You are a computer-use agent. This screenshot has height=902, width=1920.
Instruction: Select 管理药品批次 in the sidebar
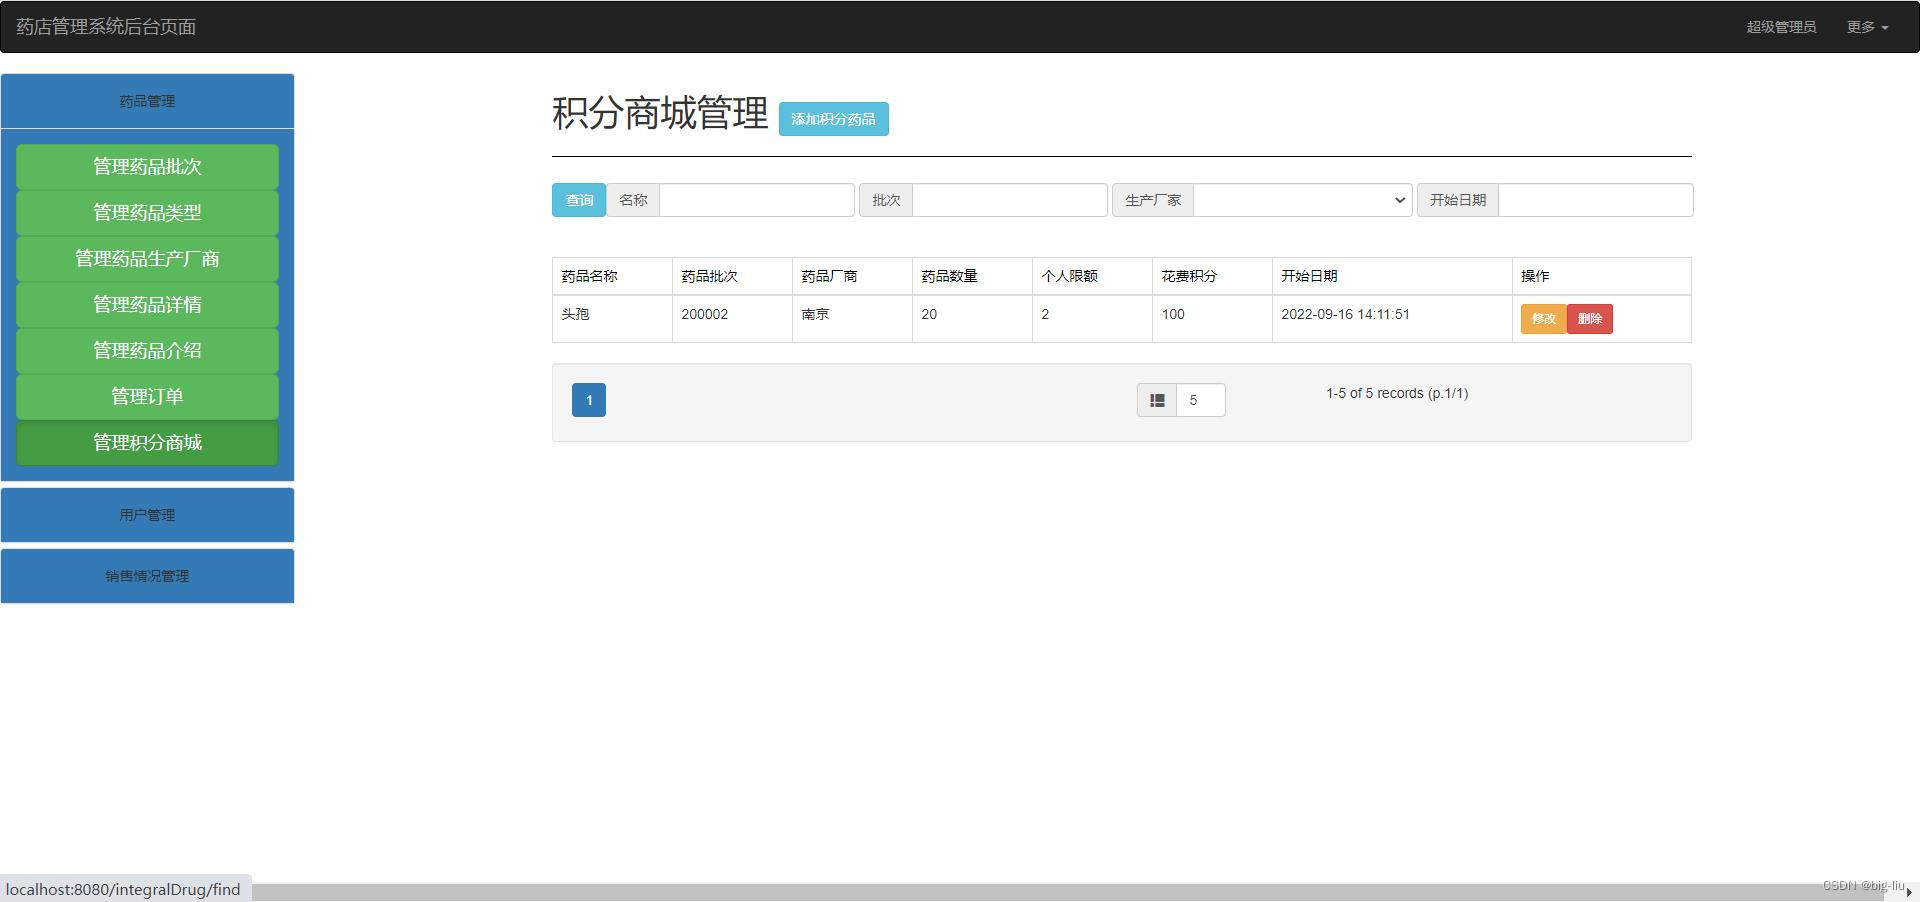click(146, 166)
